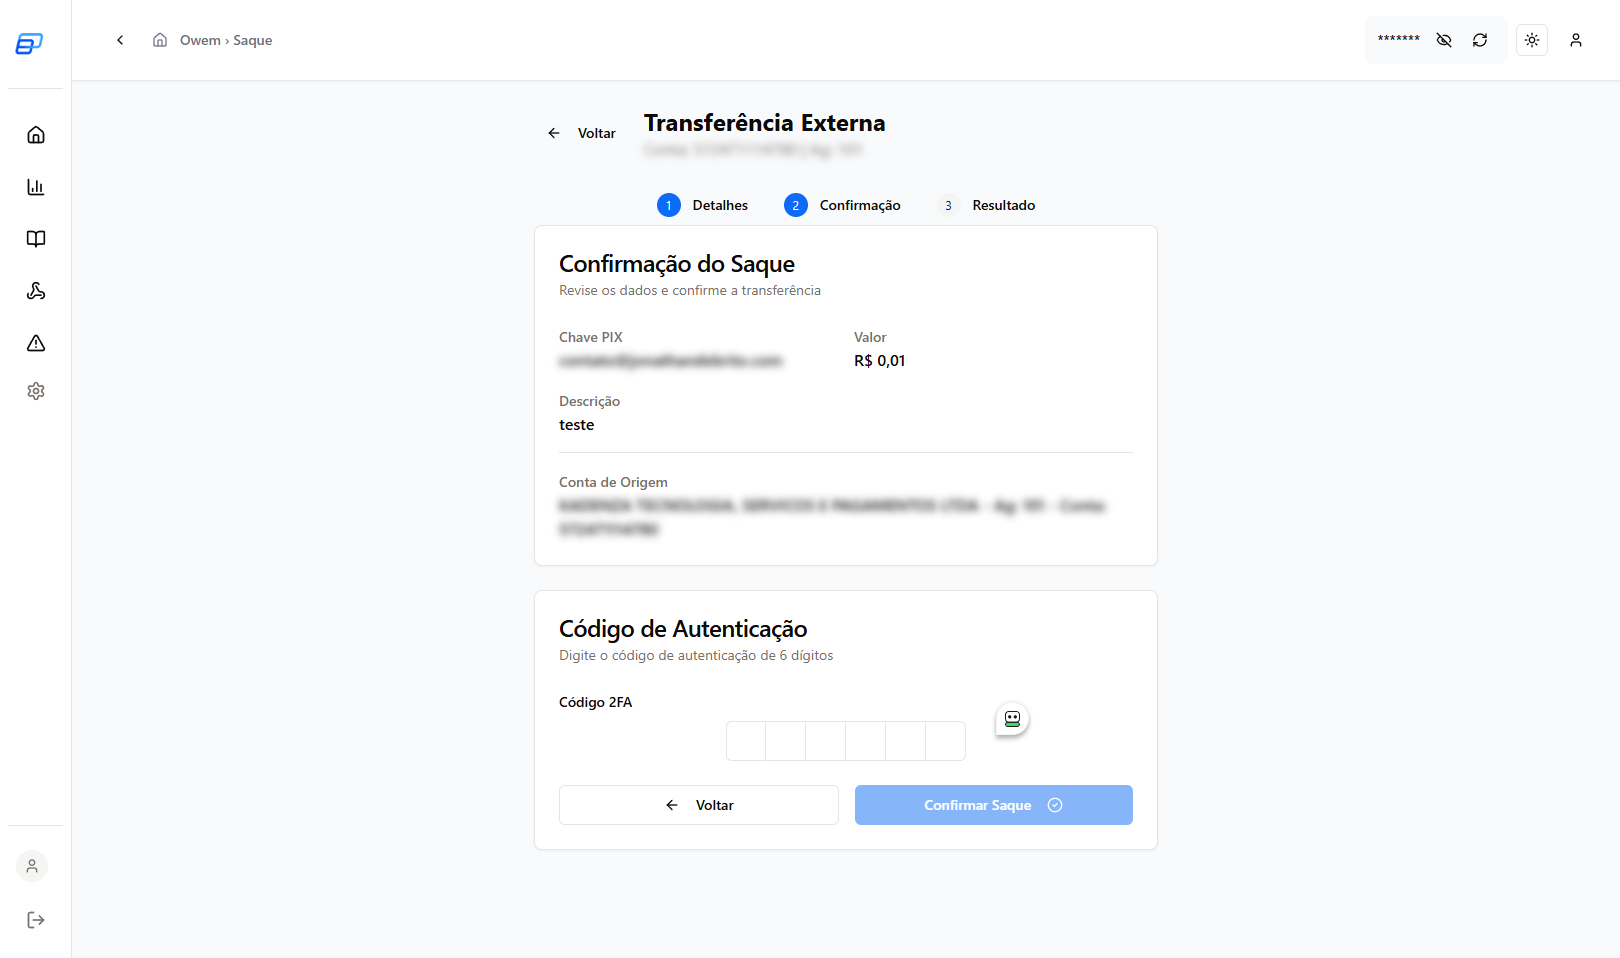This screenshot has height=958, width=1620.
Task: Click the Owem breadcrumb link
Action: [x=200, y=40]
